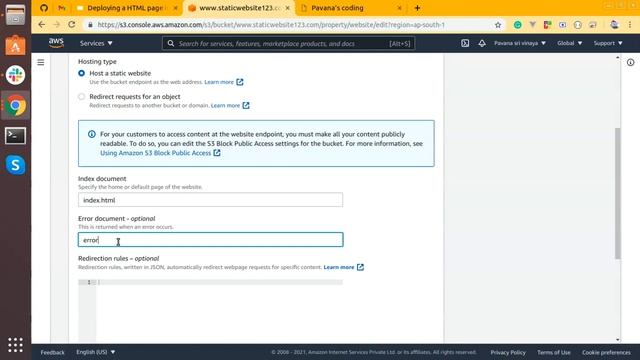
Task: Switch to the Gmail pinned tab
Action: click(62, 8)
